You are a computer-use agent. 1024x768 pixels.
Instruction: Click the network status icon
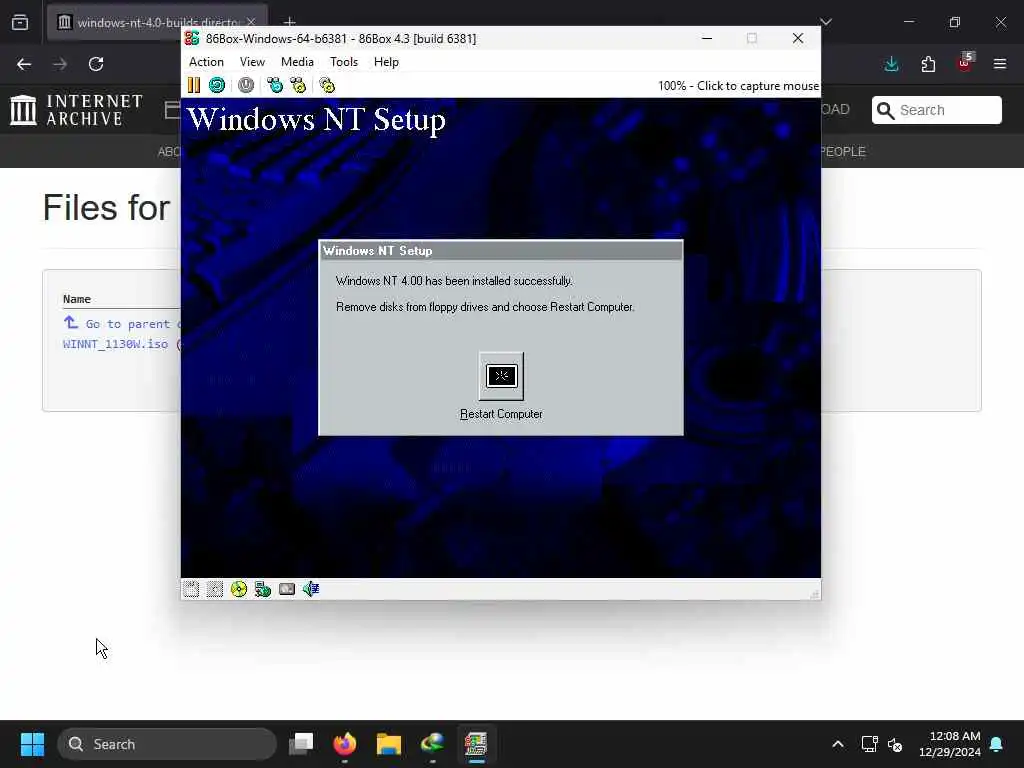click(x=263, y=589)
